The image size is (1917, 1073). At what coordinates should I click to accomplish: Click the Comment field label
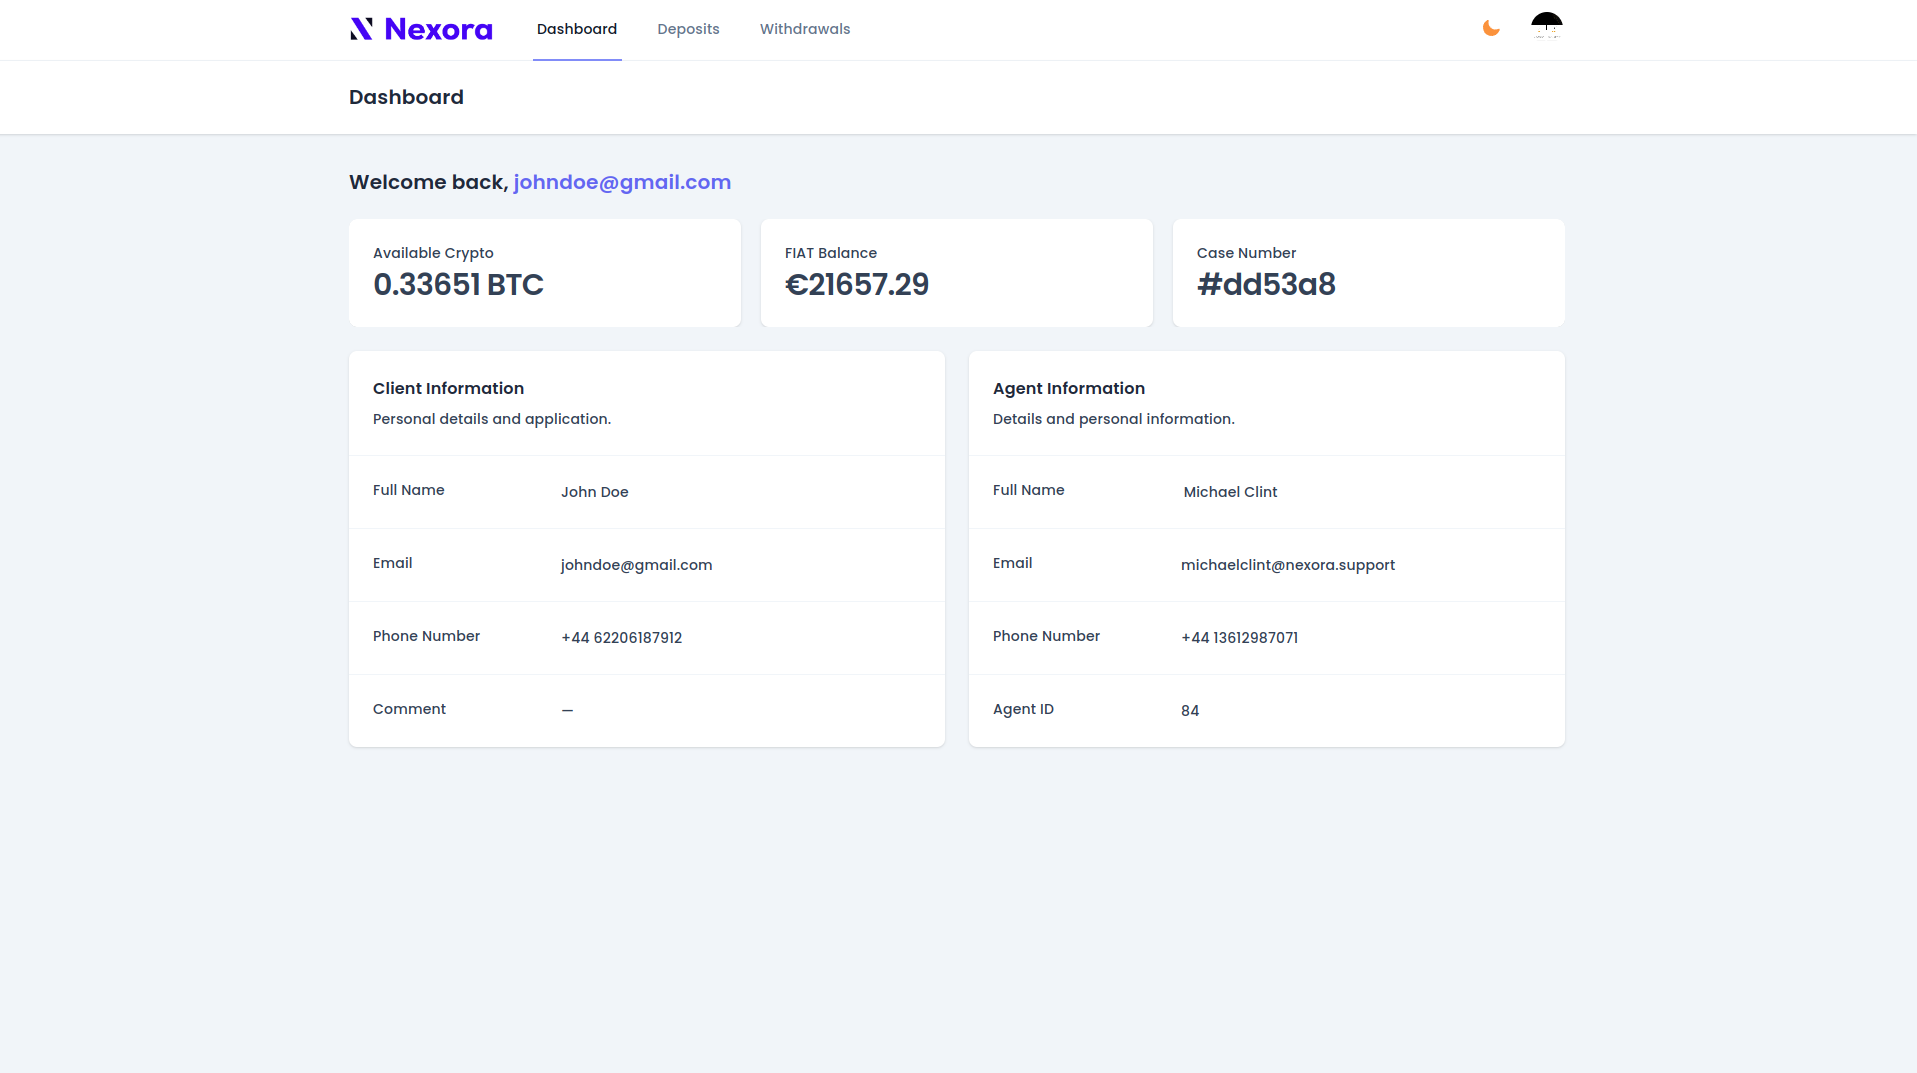pyautogui.click(x=409, y=709)
